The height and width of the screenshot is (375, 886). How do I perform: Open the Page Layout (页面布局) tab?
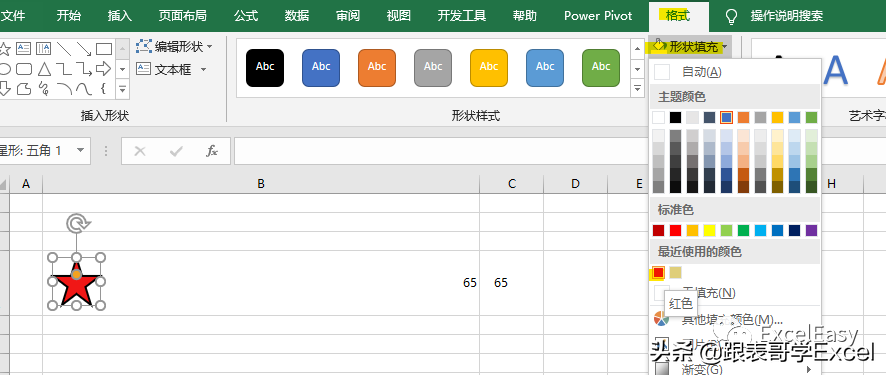tap(183, 16)
